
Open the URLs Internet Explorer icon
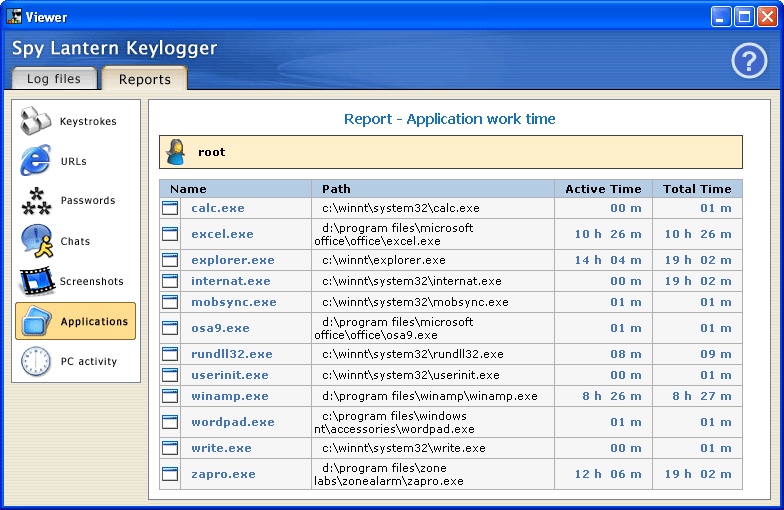(x=35, y=160)
